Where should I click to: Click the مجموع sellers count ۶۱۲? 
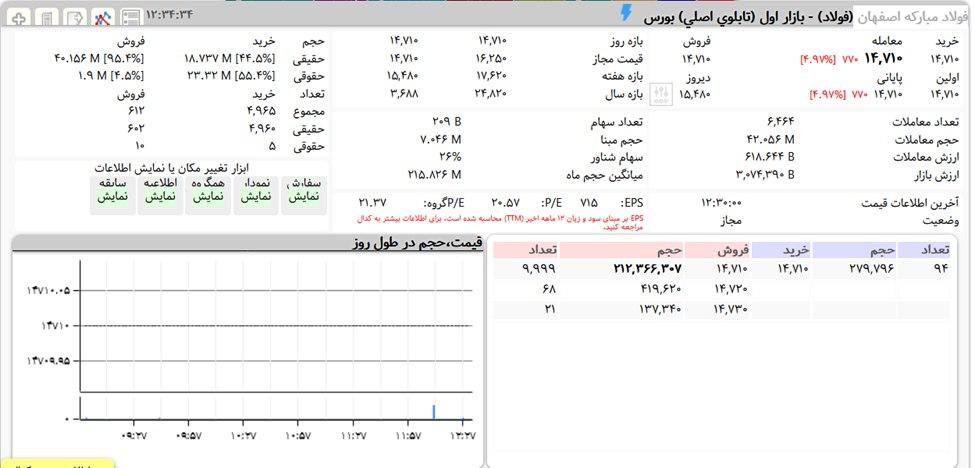[x=137, y=111]
